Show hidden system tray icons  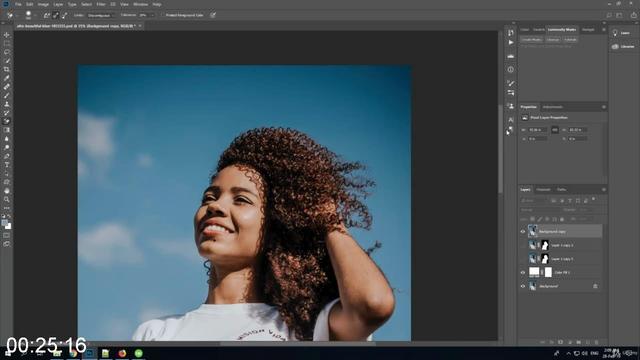click(x=568, y=353)
